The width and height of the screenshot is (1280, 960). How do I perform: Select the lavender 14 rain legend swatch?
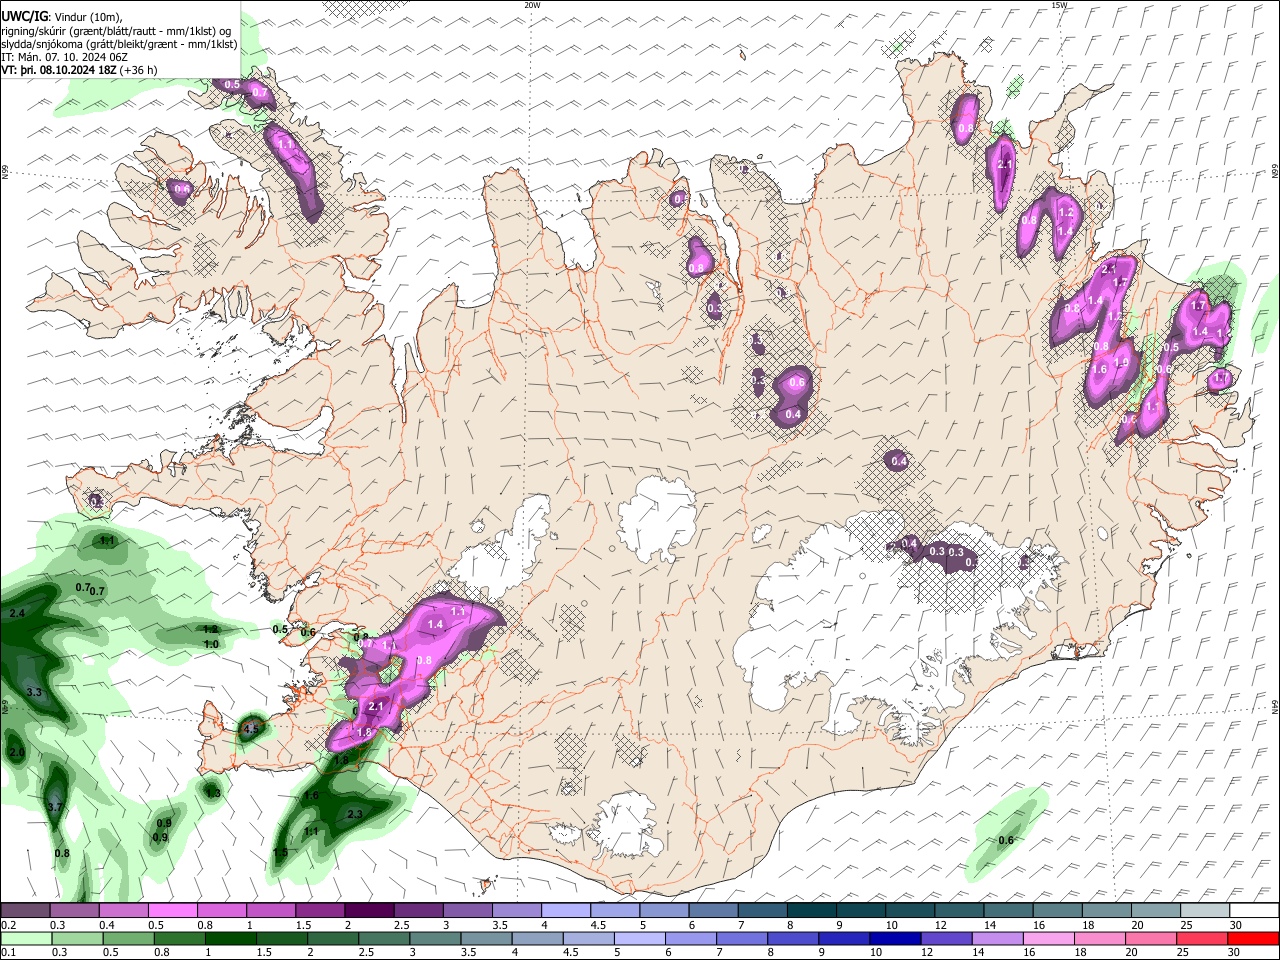tap(997, 938)
